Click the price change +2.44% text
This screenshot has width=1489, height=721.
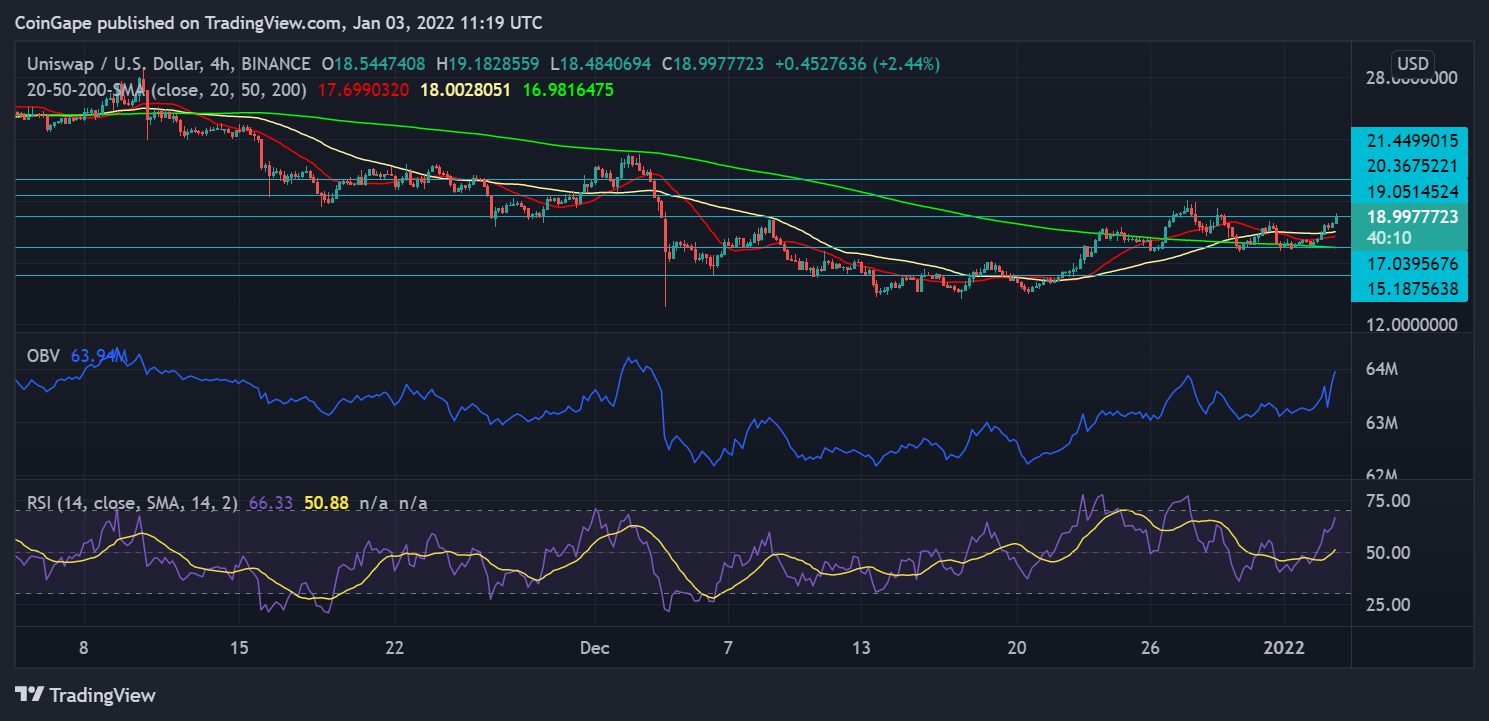click(907, 64)
